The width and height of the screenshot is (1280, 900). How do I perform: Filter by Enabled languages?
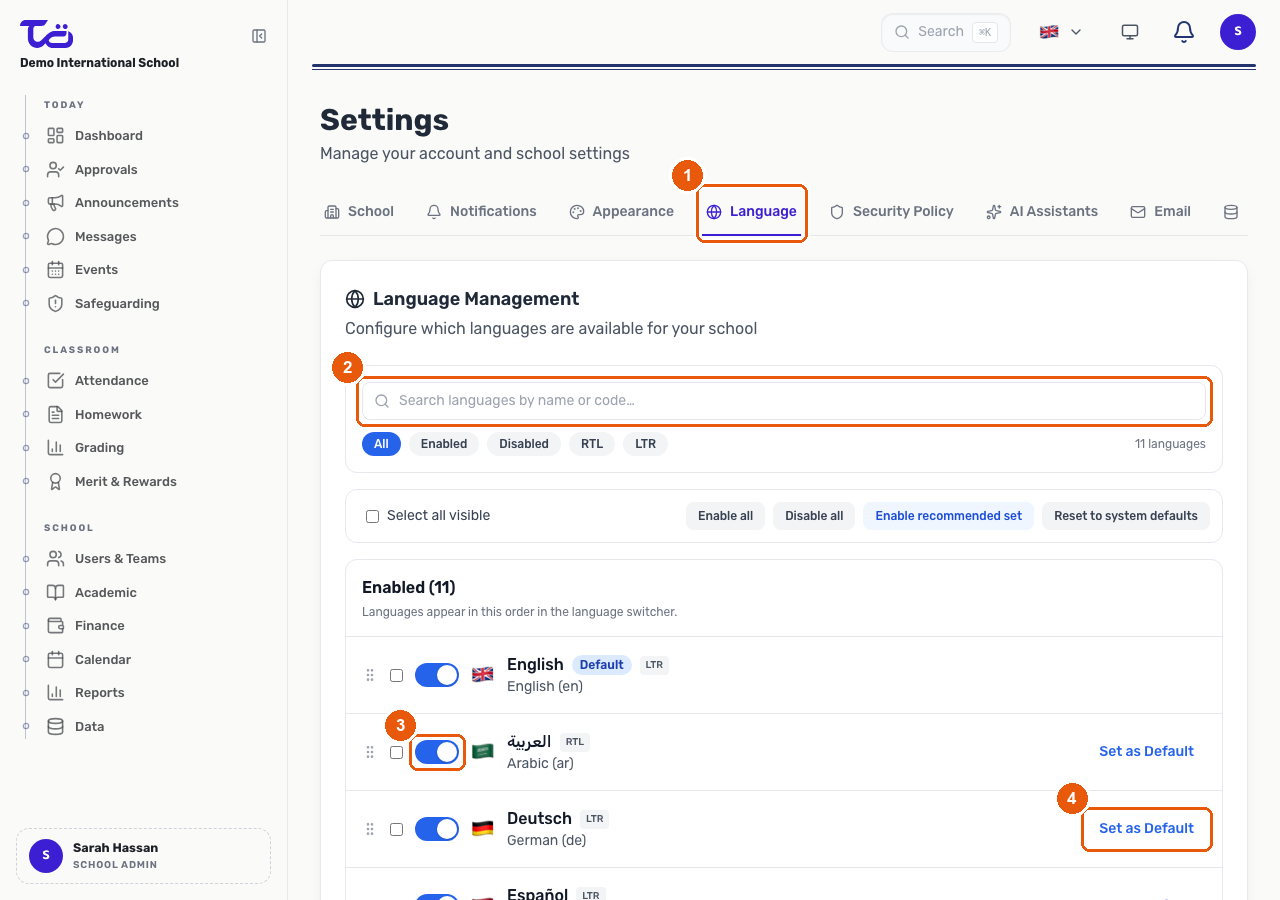[444, 444]
